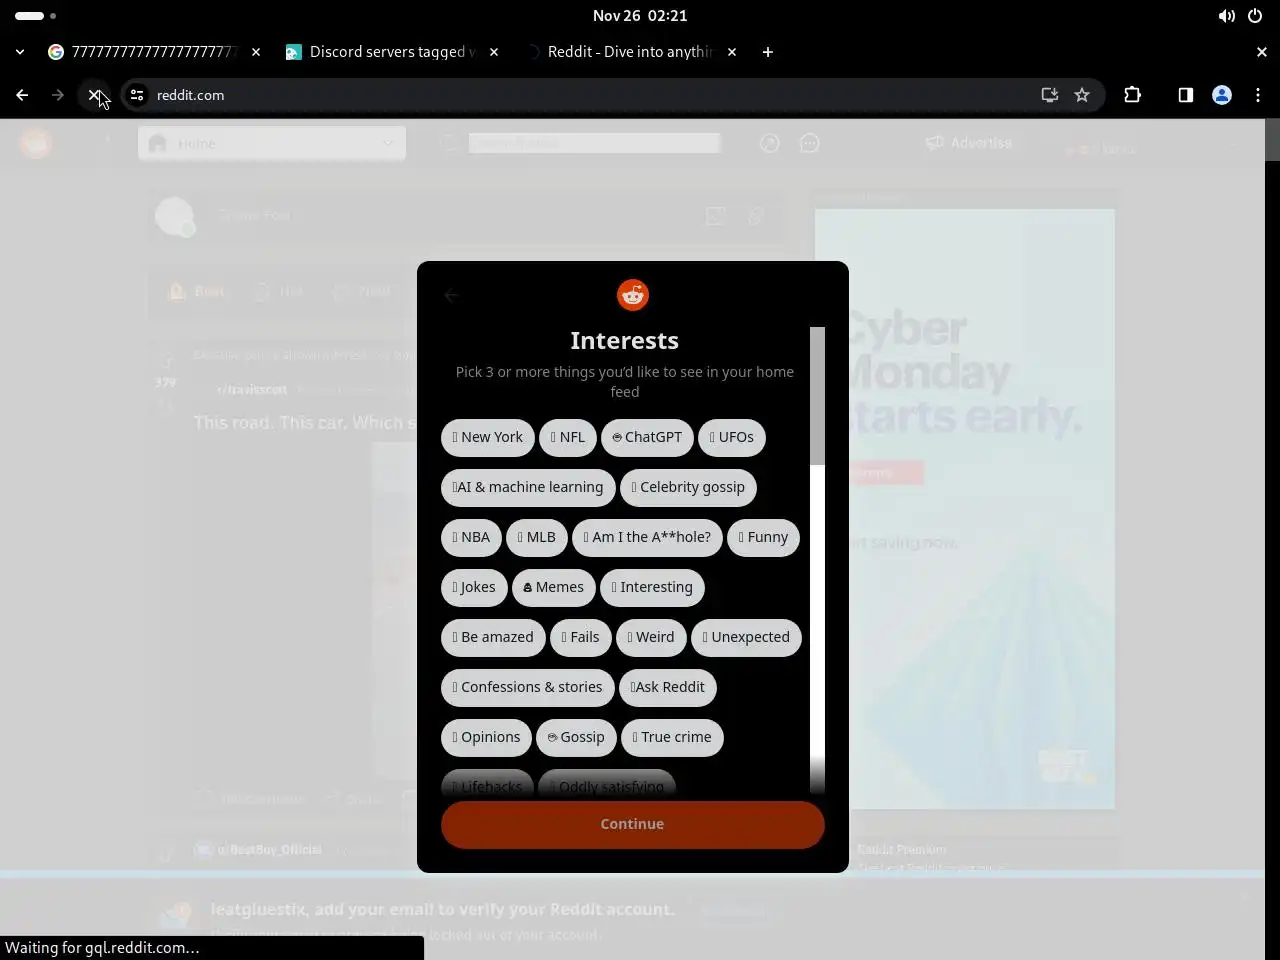The width and height of the screenshot is (1280, 960).
Task: Choose the Opinions interest chip
Action: (x=486, y=737)
